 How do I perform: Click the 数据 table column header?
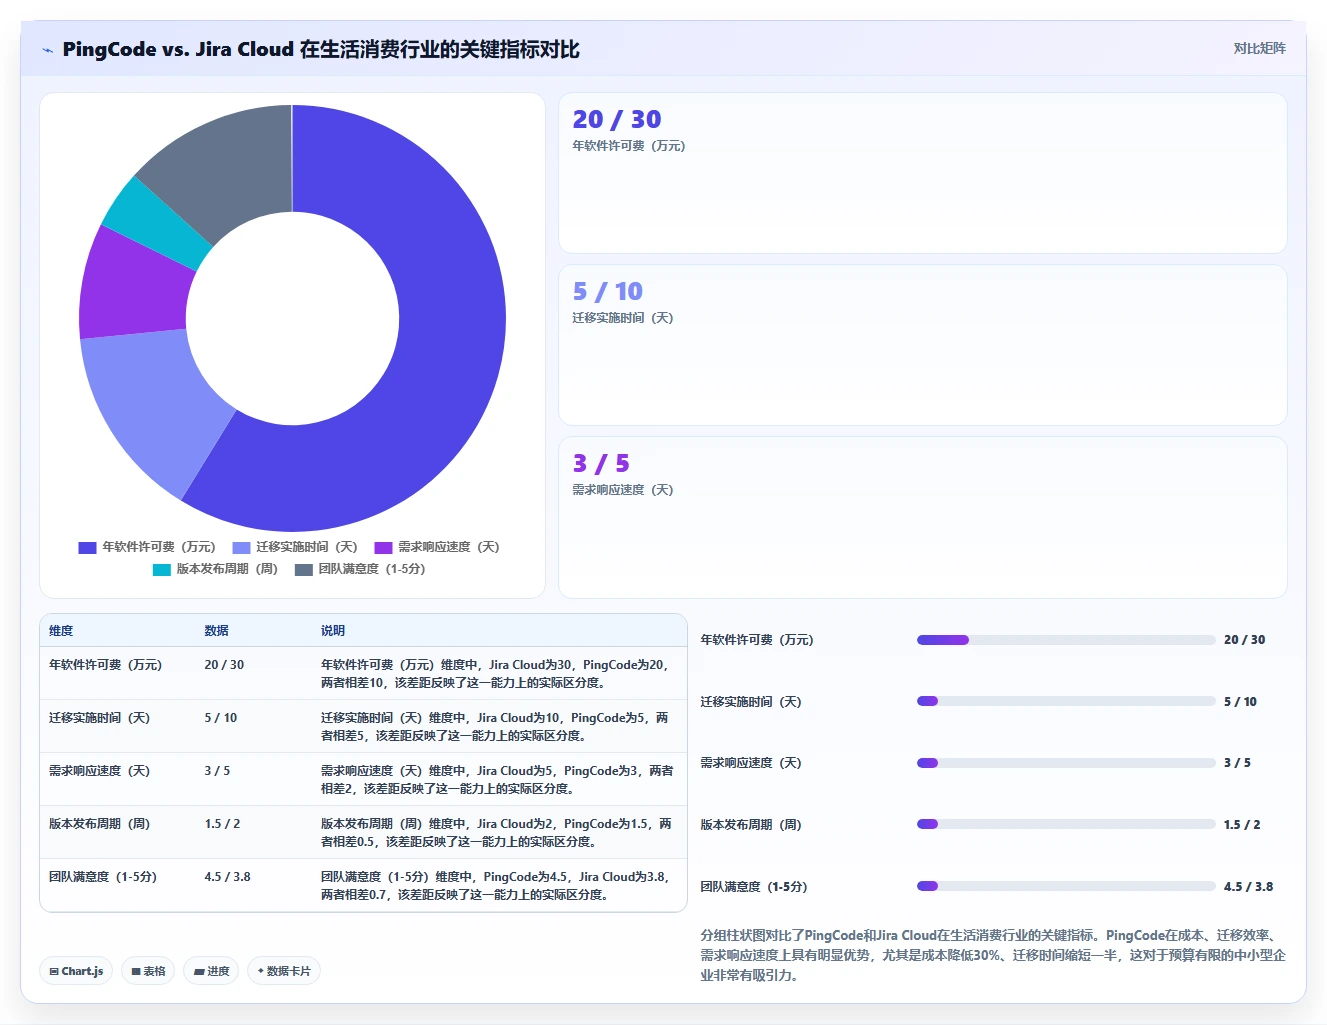(216, 631)
